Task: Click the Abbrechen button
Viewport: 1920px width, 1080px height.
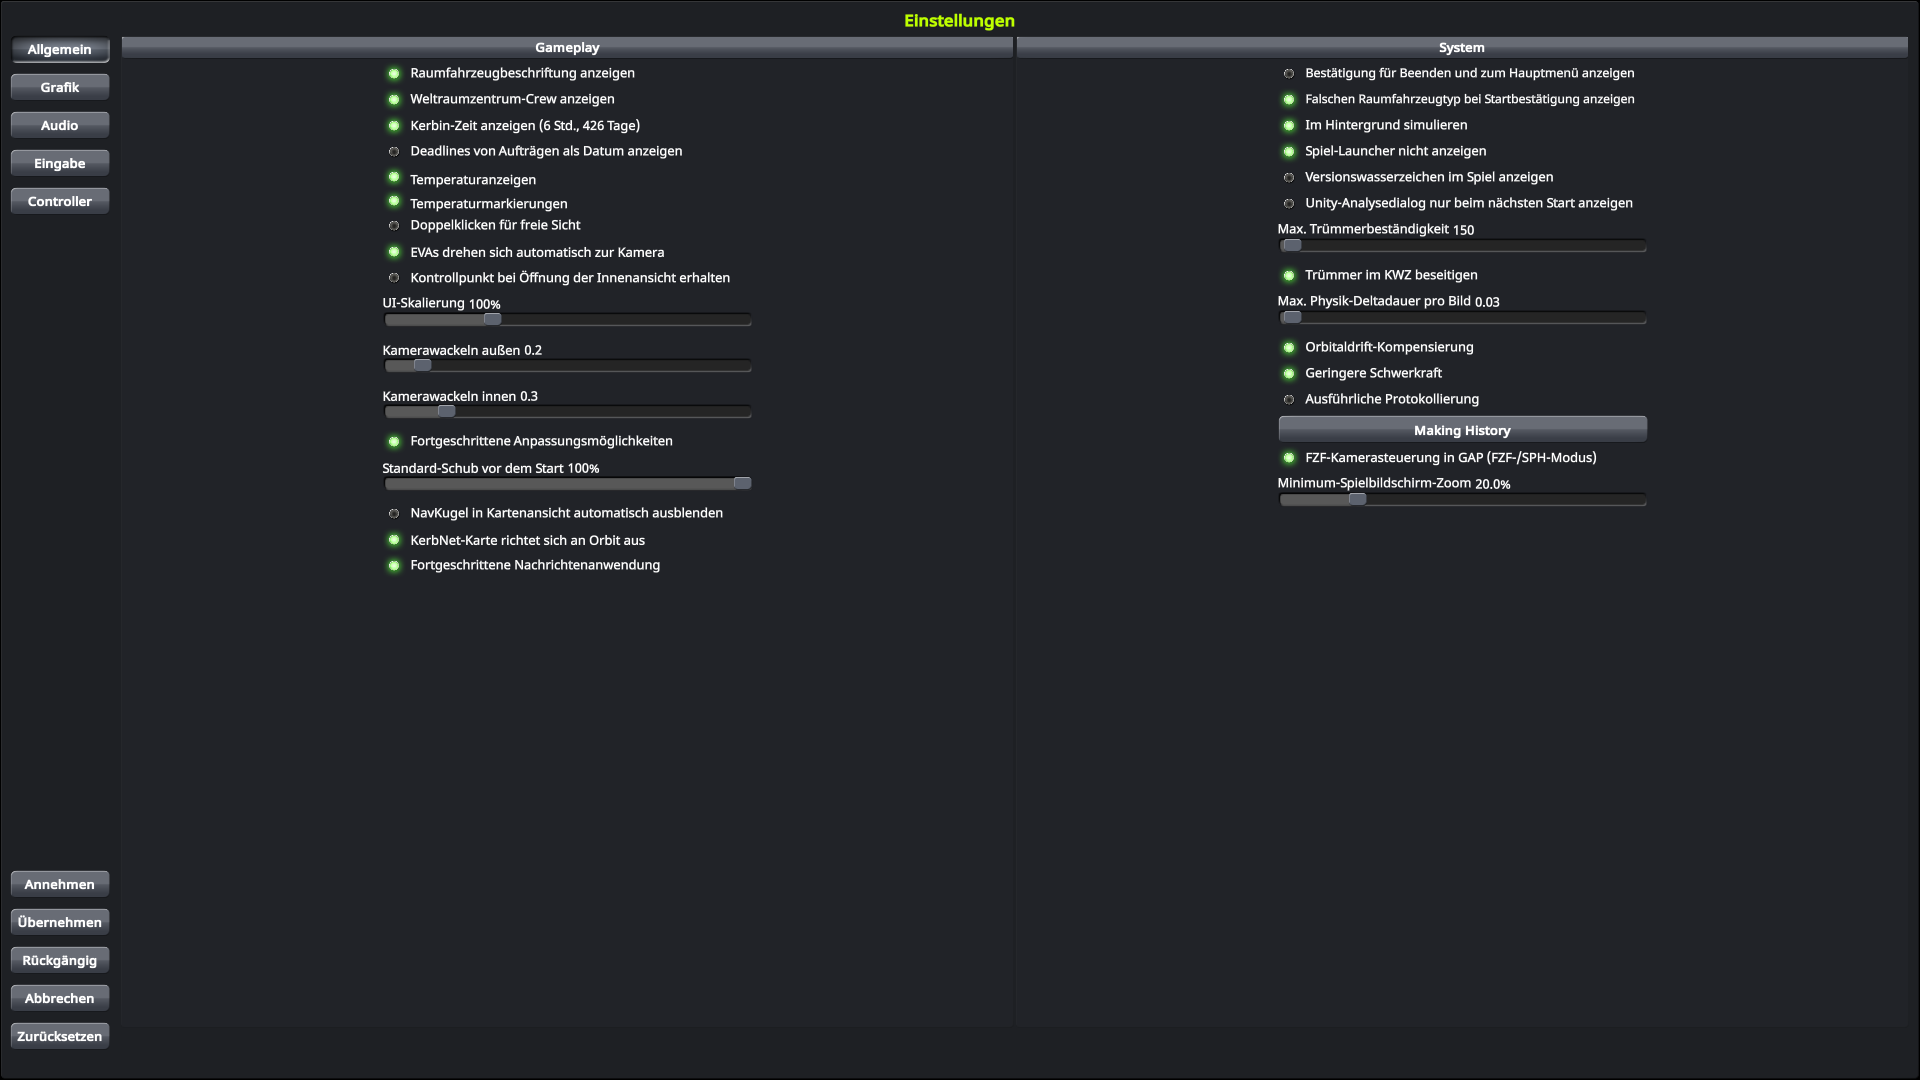Action: (60, 998)
